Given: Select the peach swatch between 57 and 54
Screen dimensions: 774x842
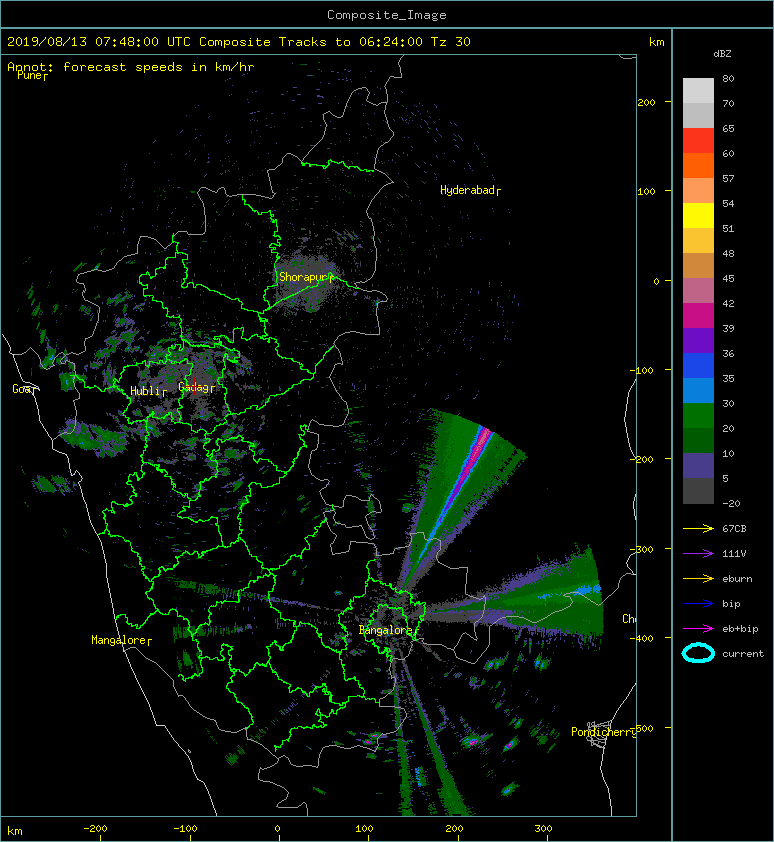Looking at the screenshot, I should [x=698, y=191].
